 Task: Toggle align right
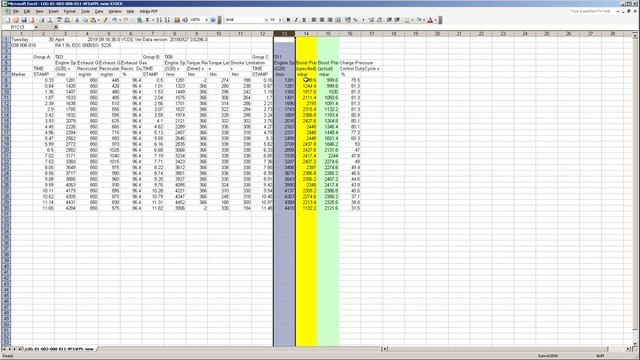click(330, 20)
